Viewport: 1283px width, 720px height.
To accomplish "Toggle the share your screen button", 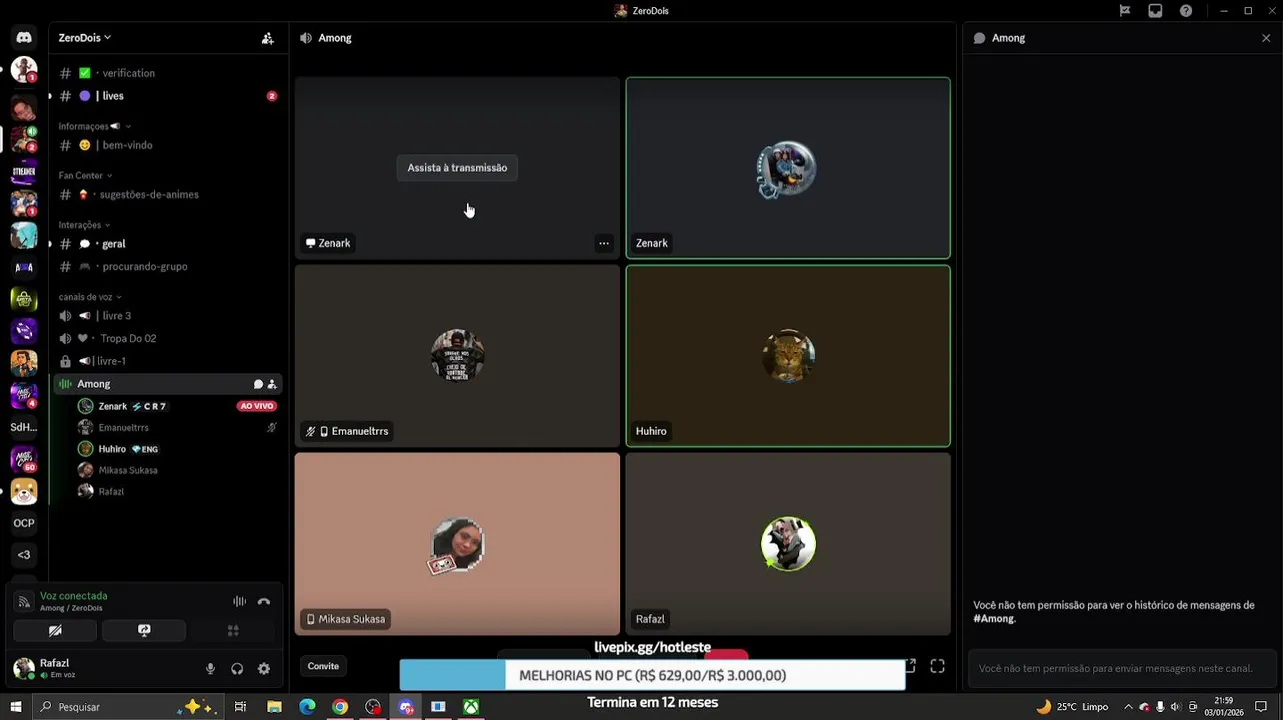I will (144, 631).
